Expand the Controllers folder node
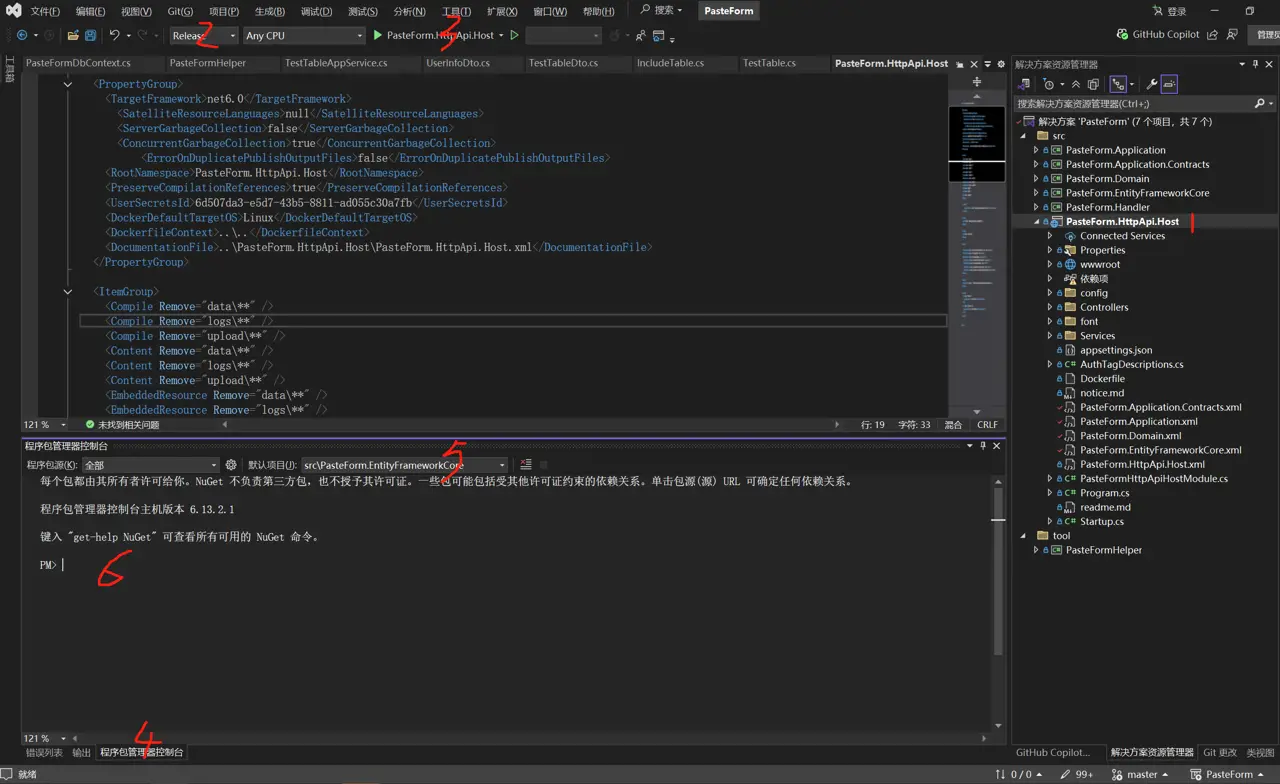The width and height of the screenshot is (1280, 784). point(1050,307)
